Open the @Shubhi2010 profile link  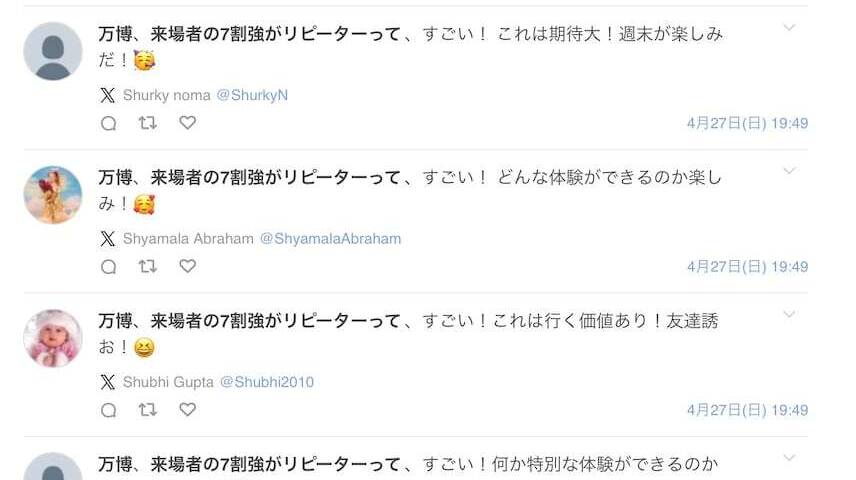[x=267, y=382]
